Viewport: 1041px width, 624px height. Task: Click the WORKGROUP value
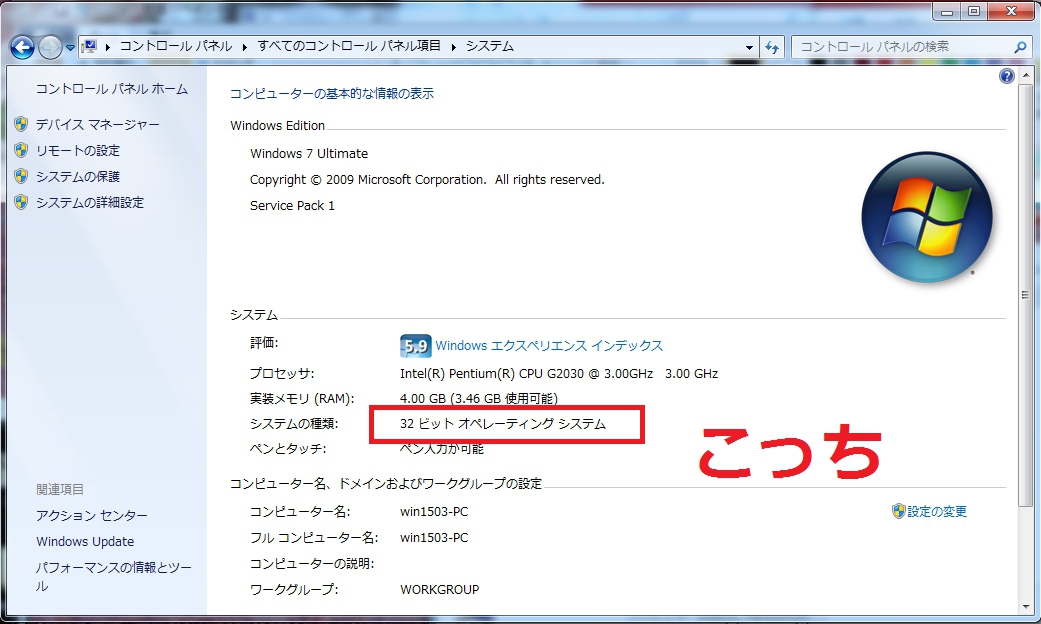pos(440,589)
